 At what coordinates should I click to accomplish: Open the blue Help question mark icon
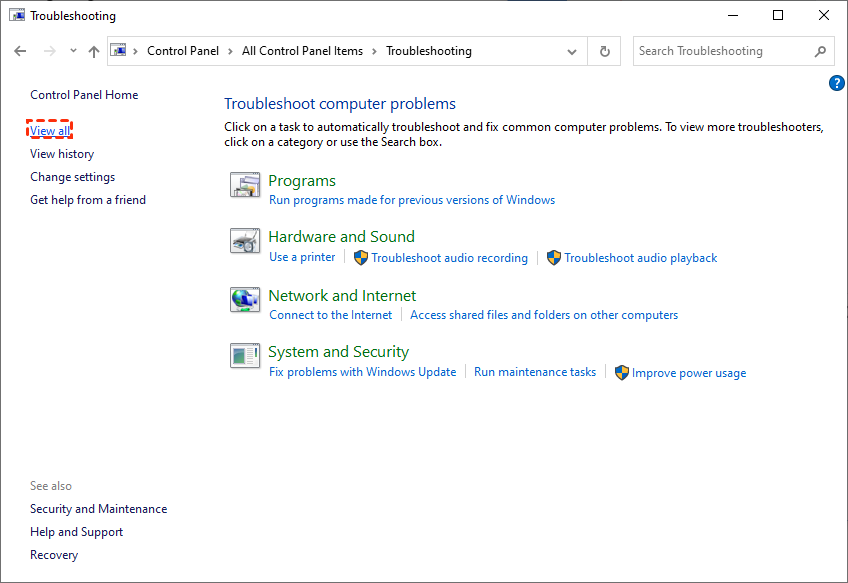pyautogui.click(x=837, y=83)
